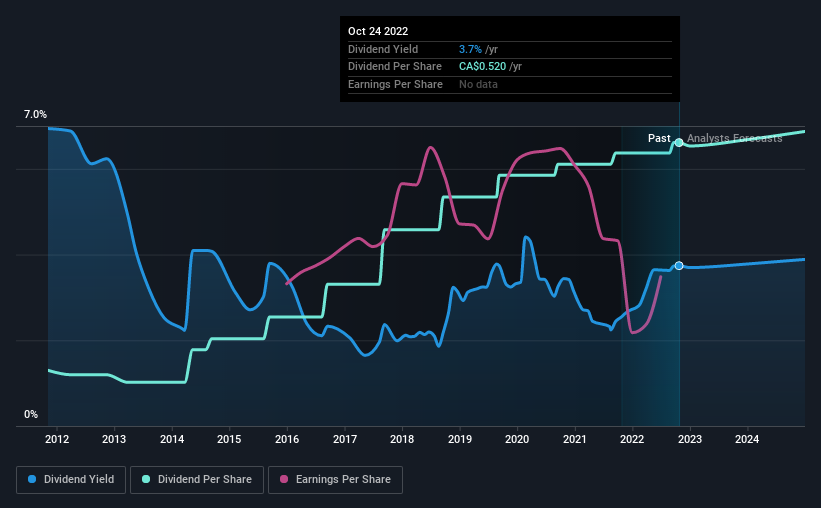Click the 2015 x-axis label
The height and width of the screenshot is (508, 821).
pyautogui.click(x=229, y=439)
